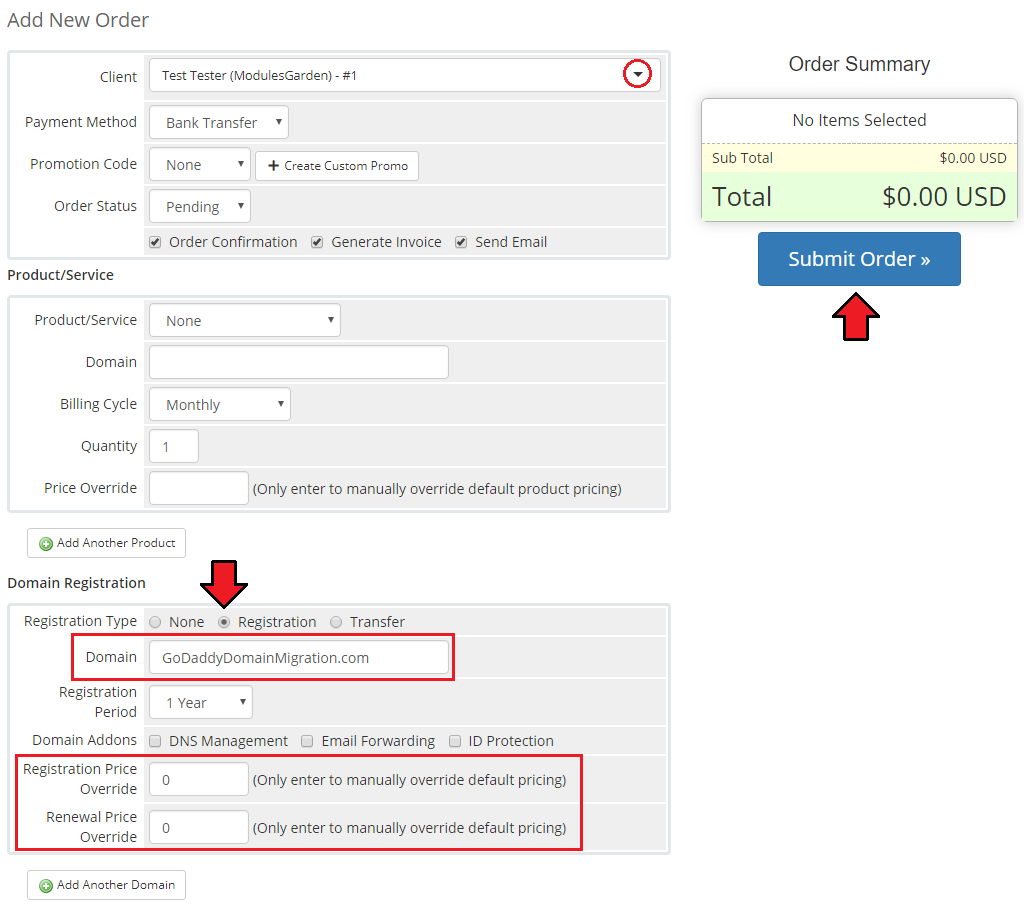Screen dimensions: 1024x914
Task: Click Registration Price Override field
Action: coord(199,780)
